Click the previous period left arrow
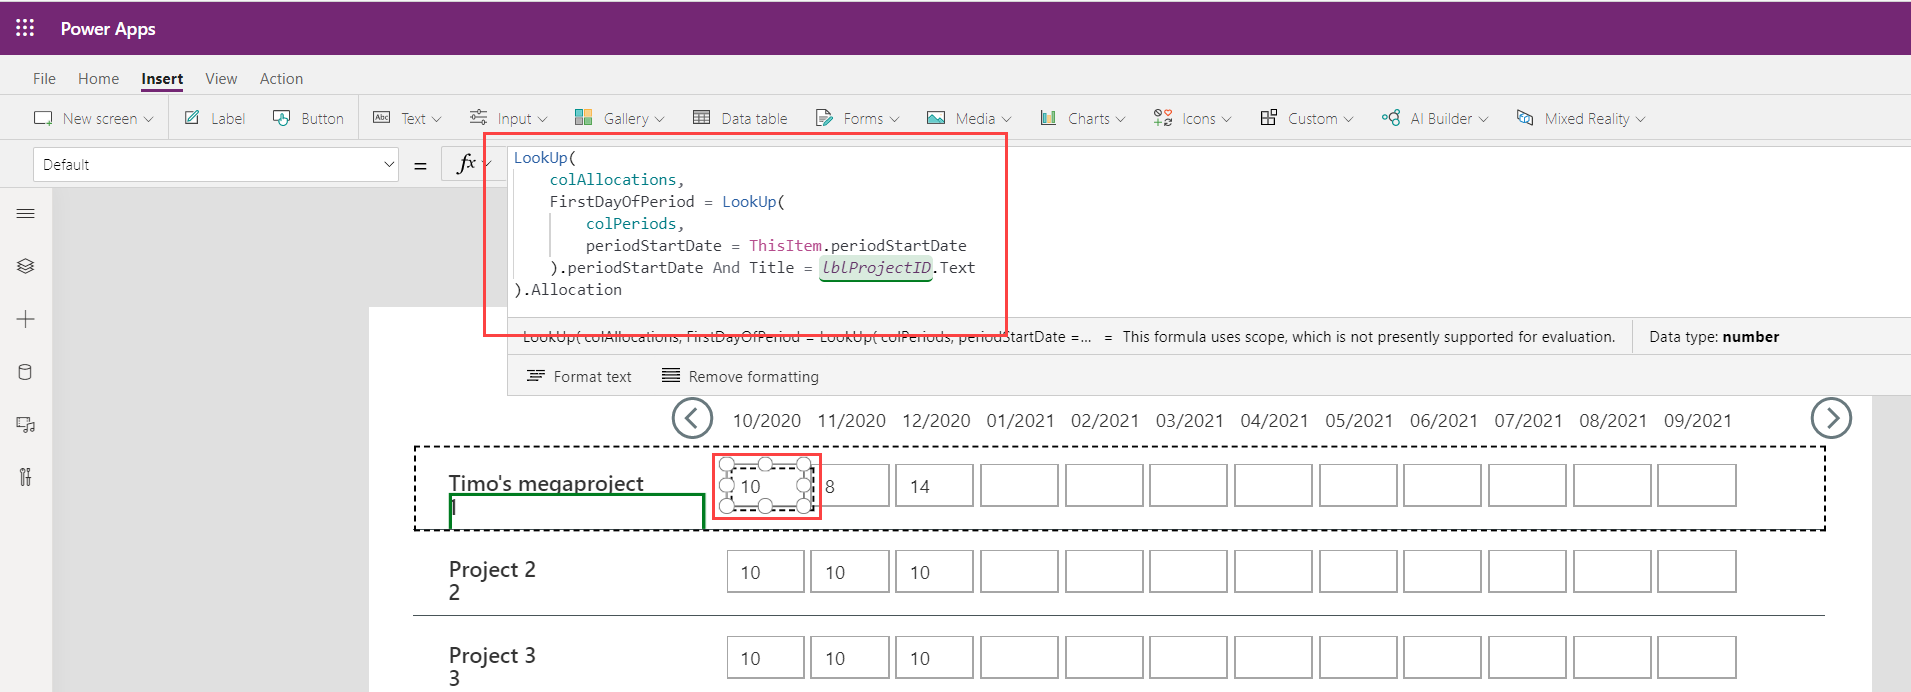1911x692 pixels. [x=692, y=418]
